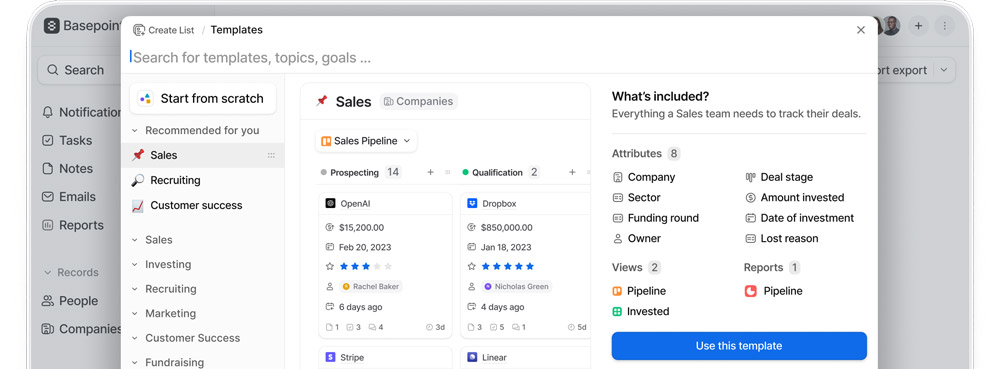Click Feb 20, 2023 date on OpenAI card

(365, 247)
